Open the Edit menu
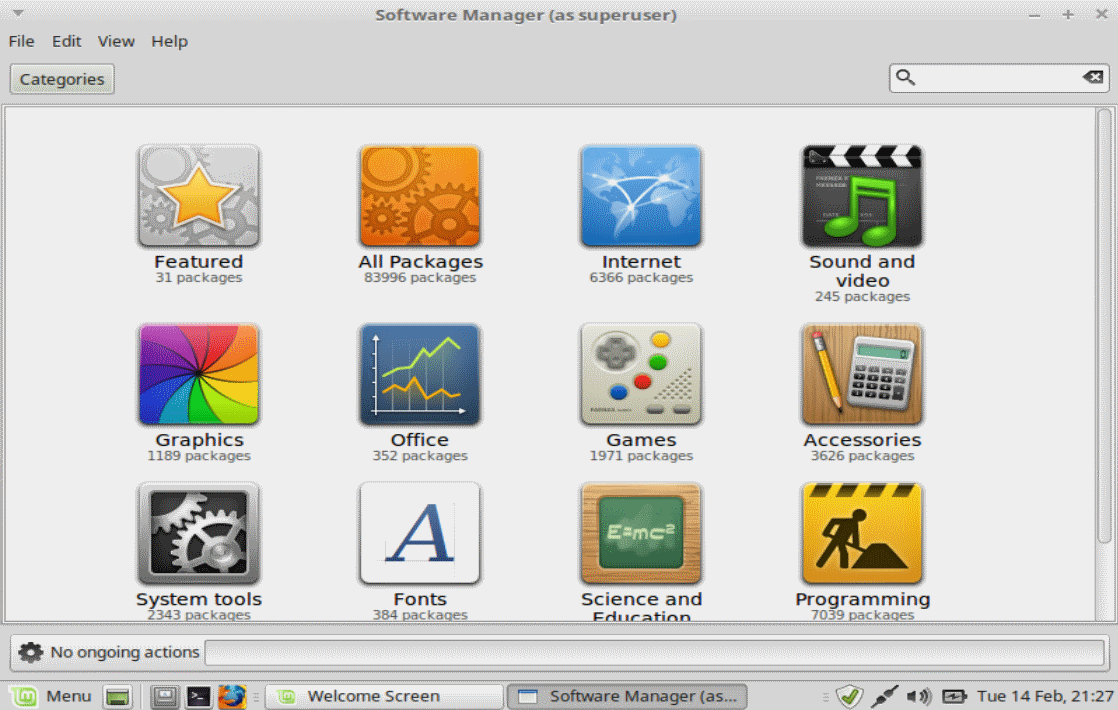This screenshot has width=1118, height=710. 66,41
